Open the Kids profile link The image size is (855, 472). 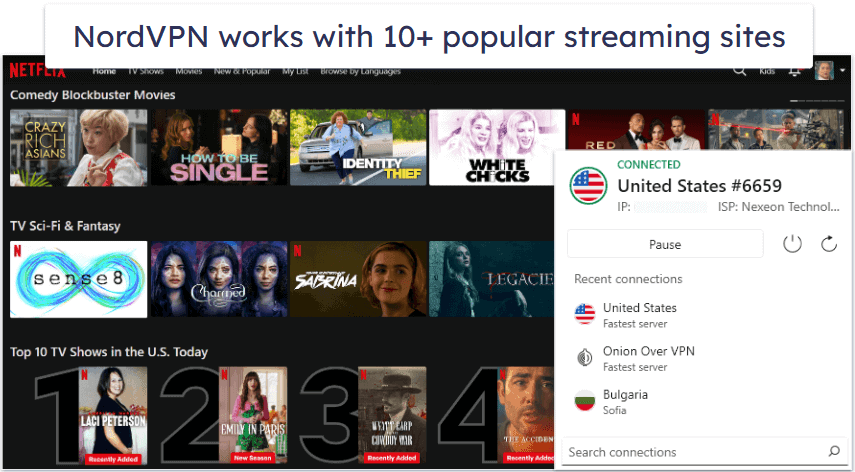coord(767,72)
